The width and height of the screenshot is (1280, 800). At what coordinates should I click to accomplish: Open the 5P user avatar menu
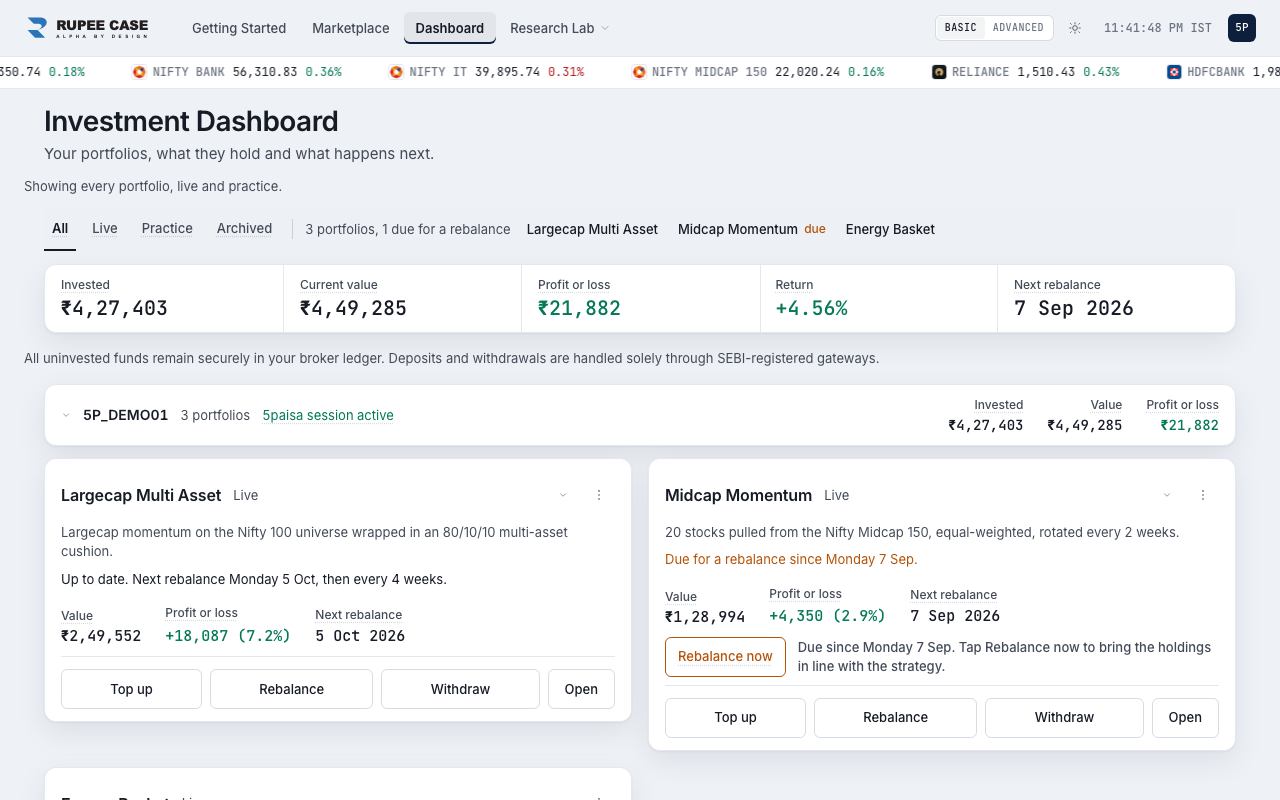[1242, 28]
